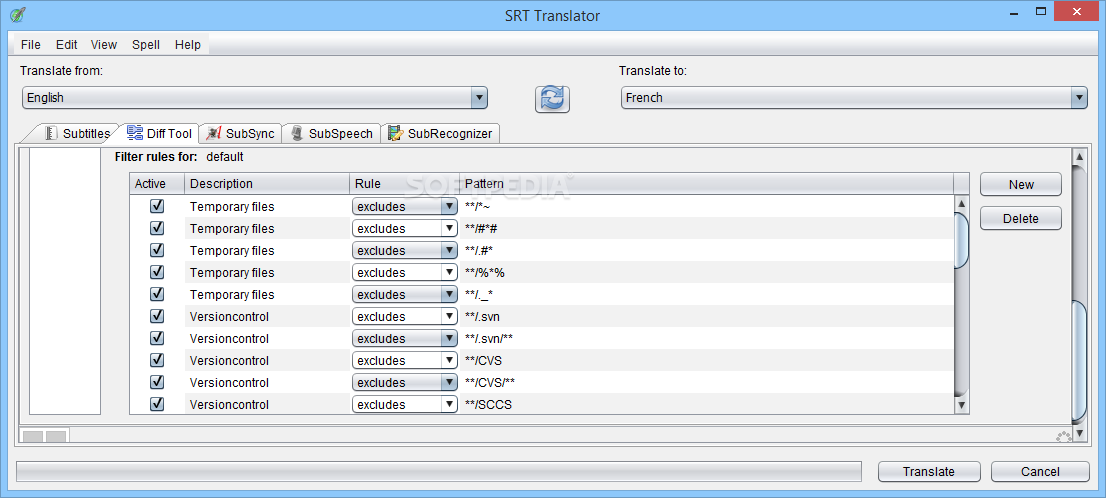Click the **/CVS pattern cell
Viewport: 1106px width, 498px height.
[x=706, y=360]
